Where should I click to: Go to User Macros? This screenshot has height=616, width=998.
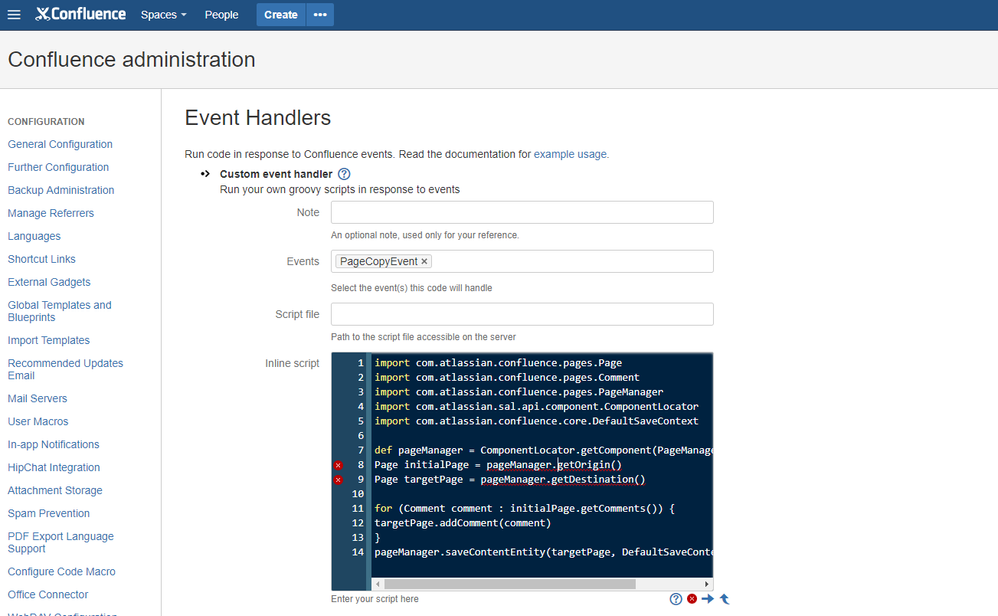[38, 421]
